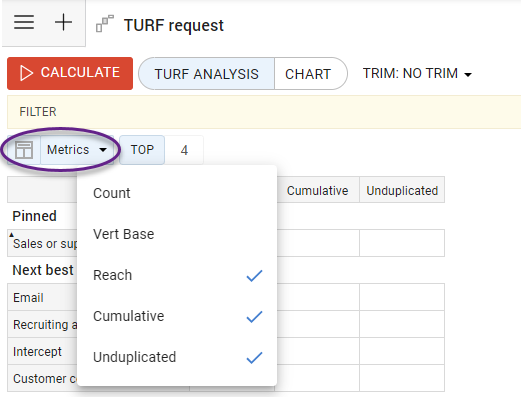Select Vert Base in the metrics menu
521x397 pixels.
(177, 234)
